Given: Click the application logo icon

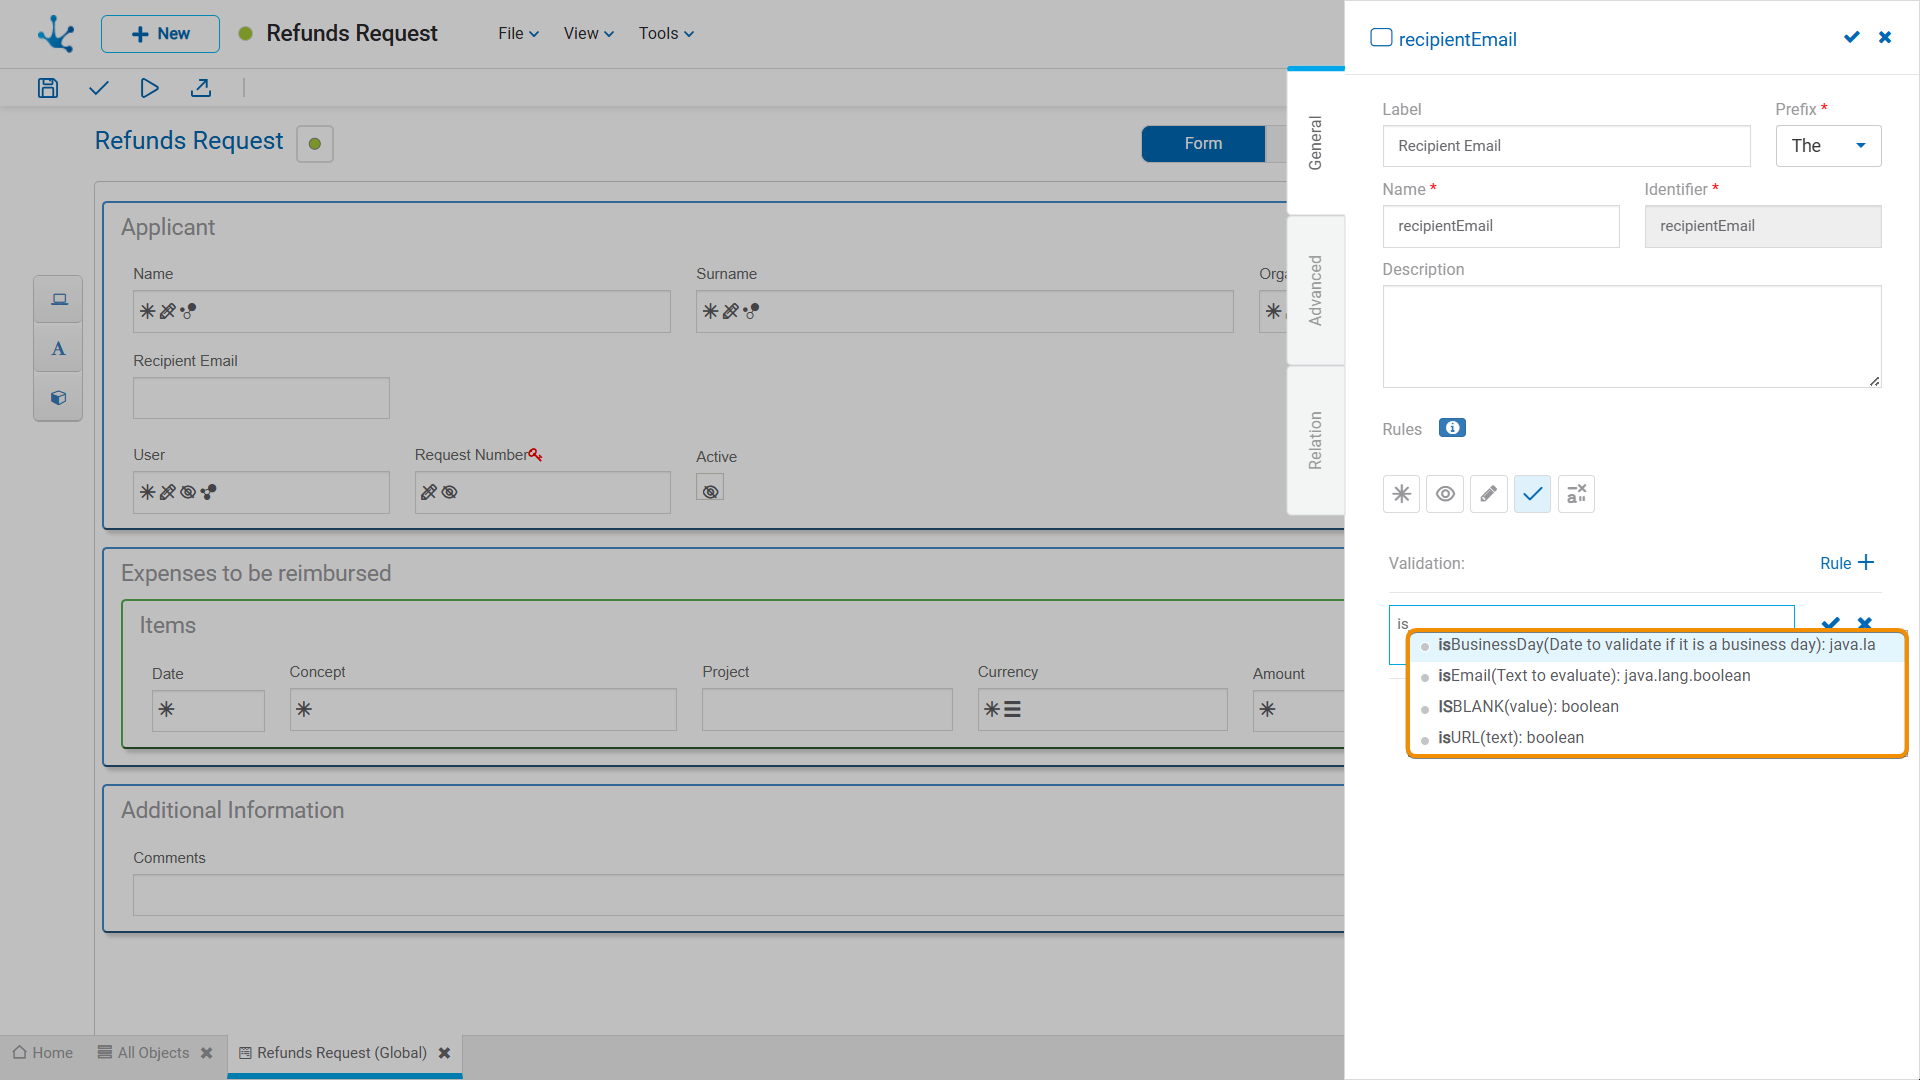Looking at the screenshot, I should coord(56,34).
